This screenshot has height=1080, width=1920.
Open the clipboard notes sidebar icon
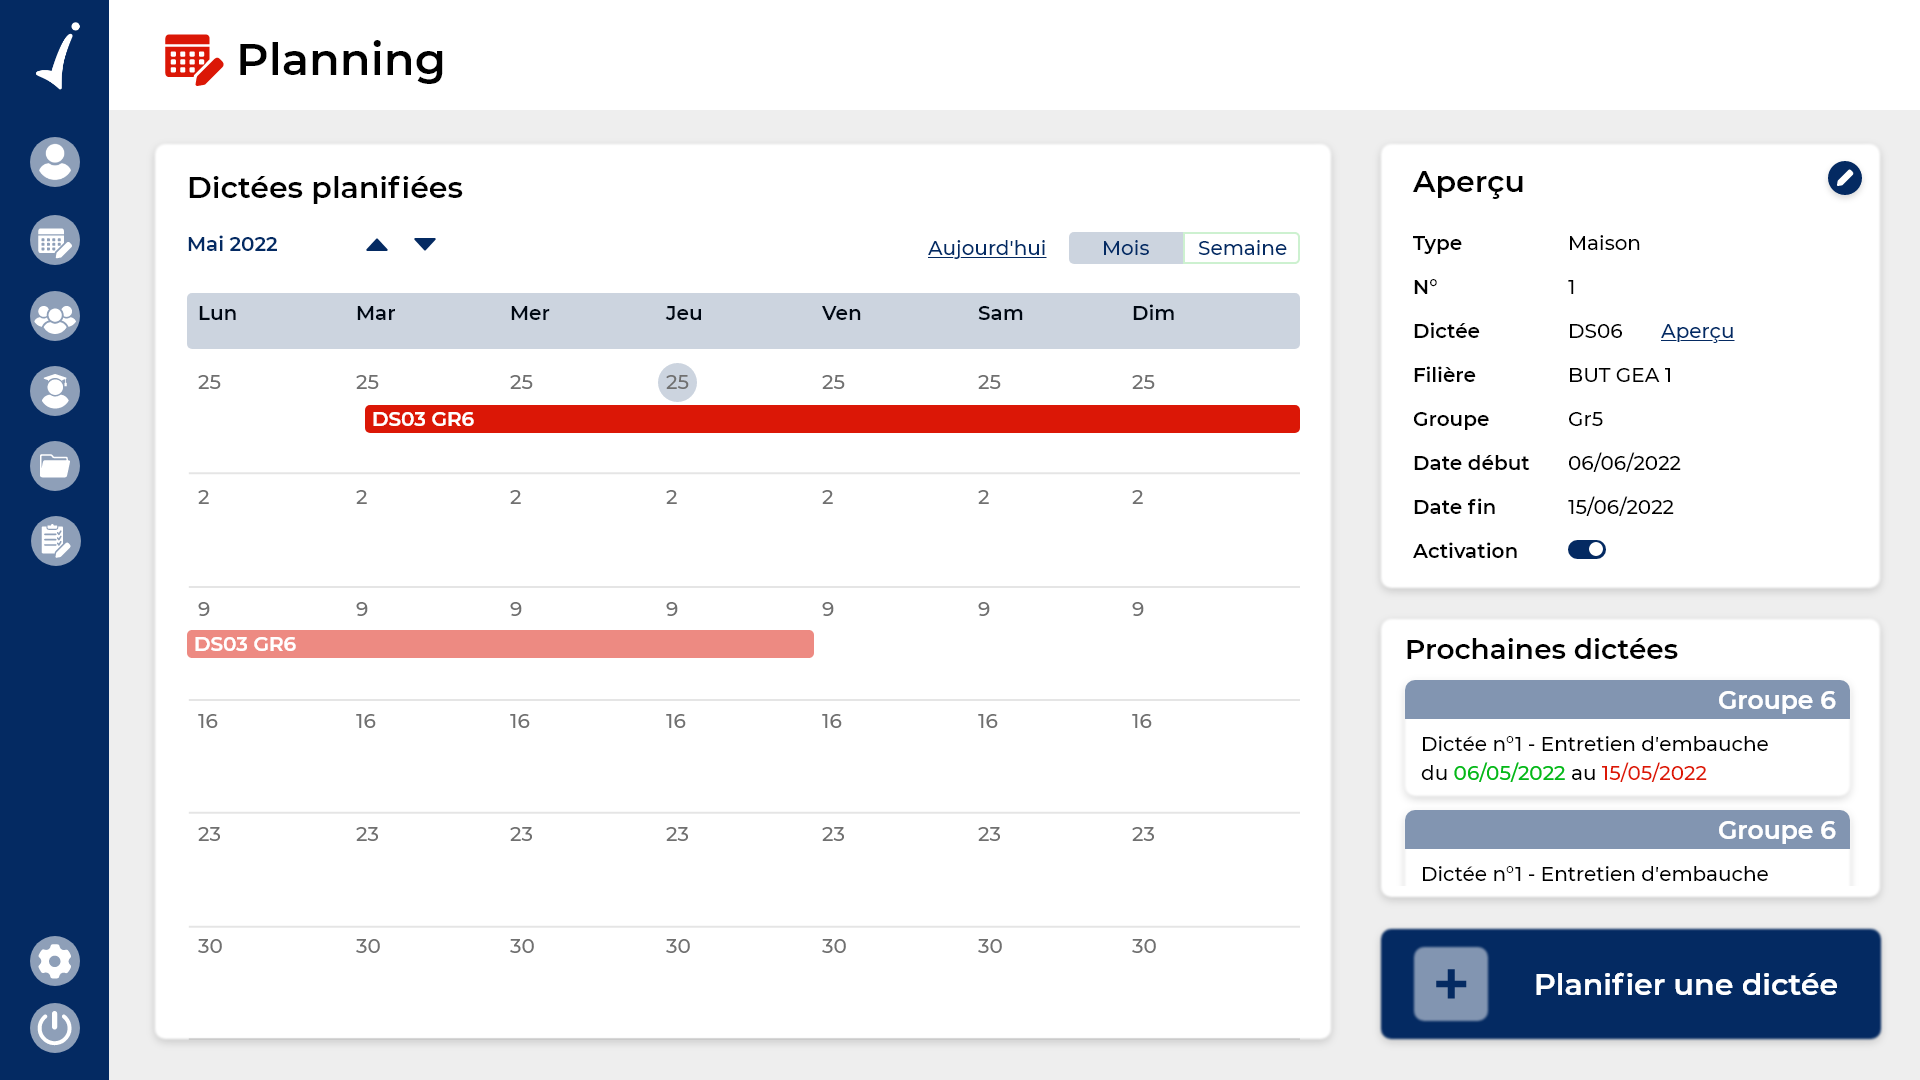[55, 541]
